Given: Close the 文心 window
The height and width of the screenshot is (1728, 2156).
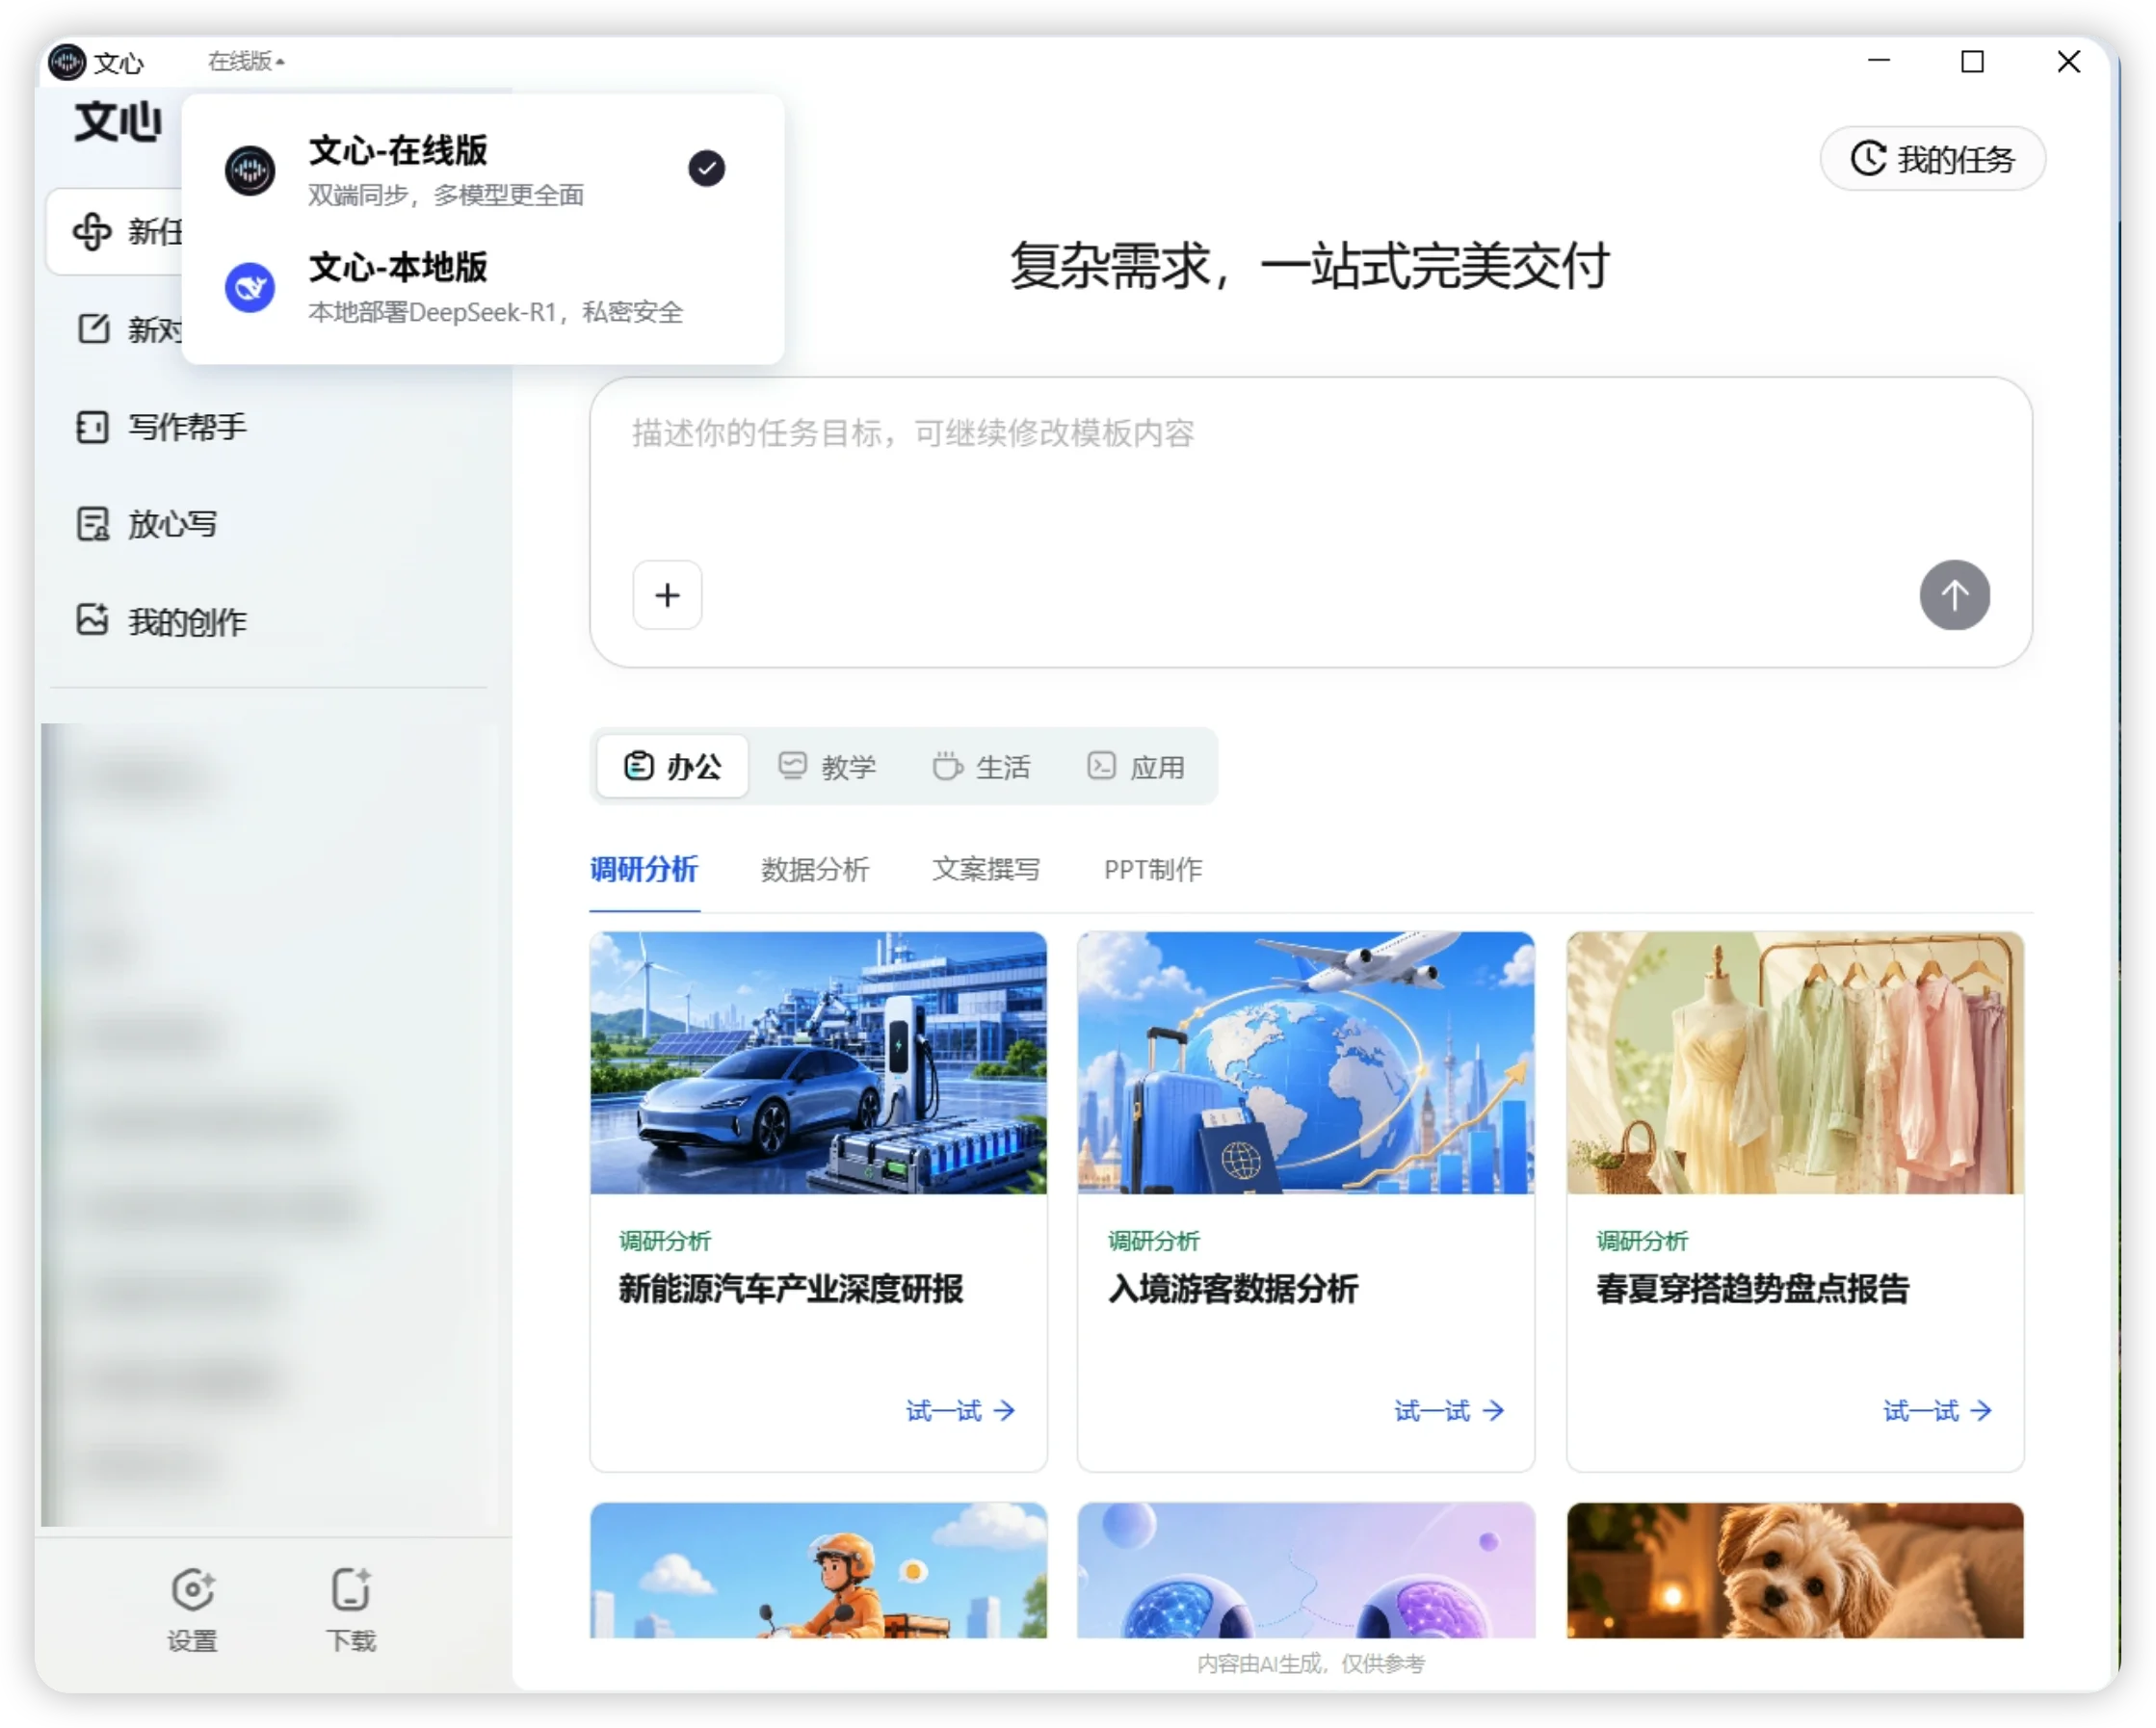Looking at the screenshot, I should point(2068,61).
